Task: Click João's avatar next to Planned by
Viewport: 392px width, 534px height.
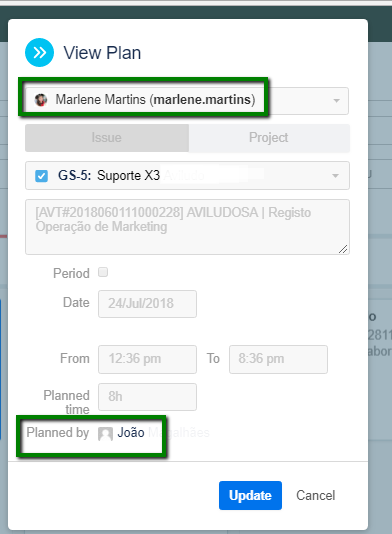Action: (105, 434)
